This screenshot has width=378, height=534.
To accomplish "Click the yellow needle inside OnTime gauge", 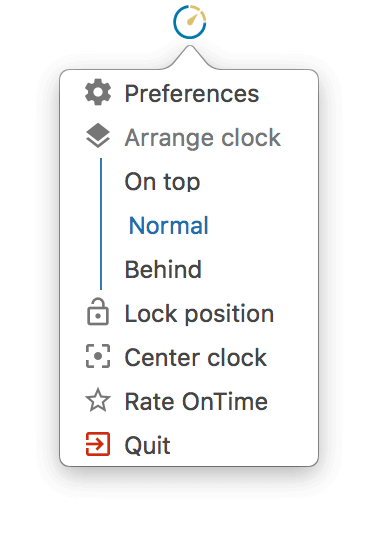I will (x=191, y=19).
